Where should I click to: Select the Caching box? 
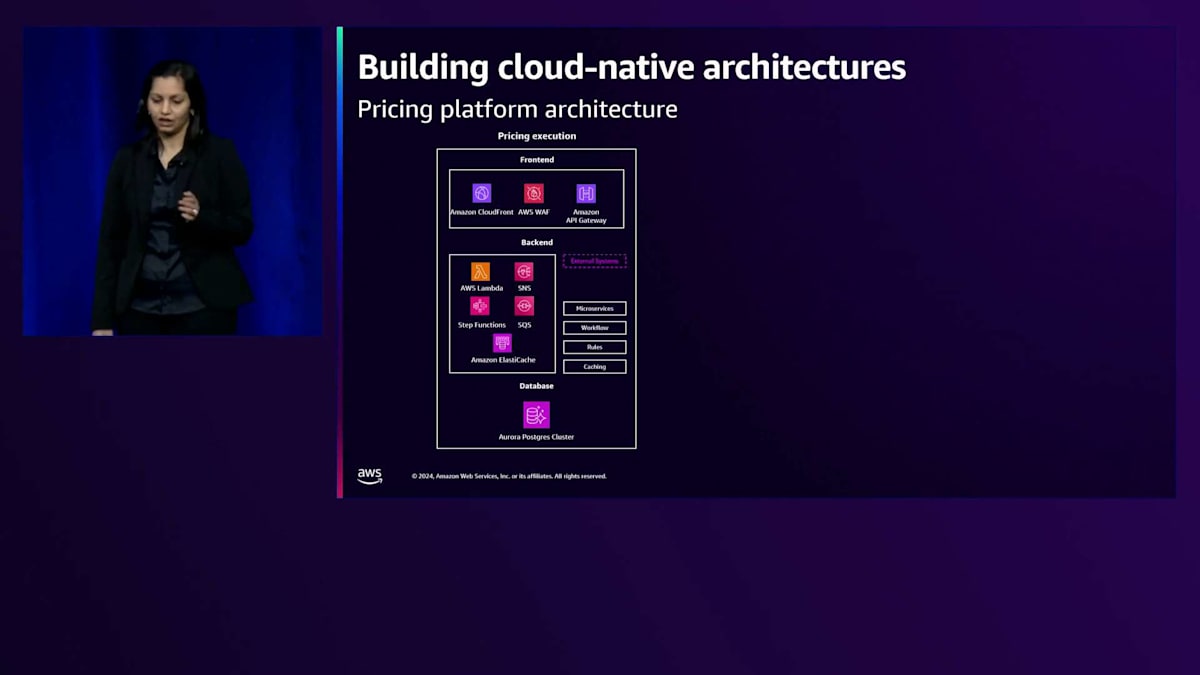pos(595,367)
